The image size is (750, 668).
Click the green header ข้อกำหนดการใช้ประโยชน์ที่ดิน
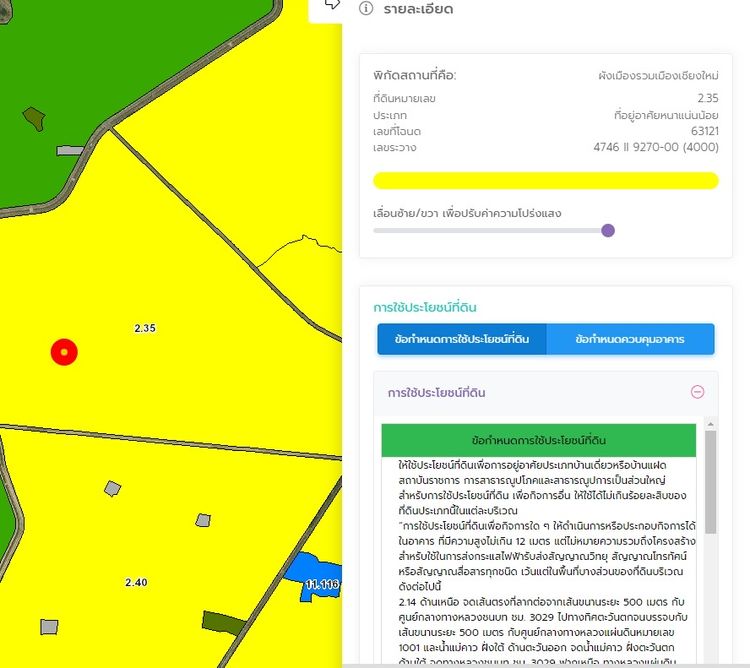[539, 440]
